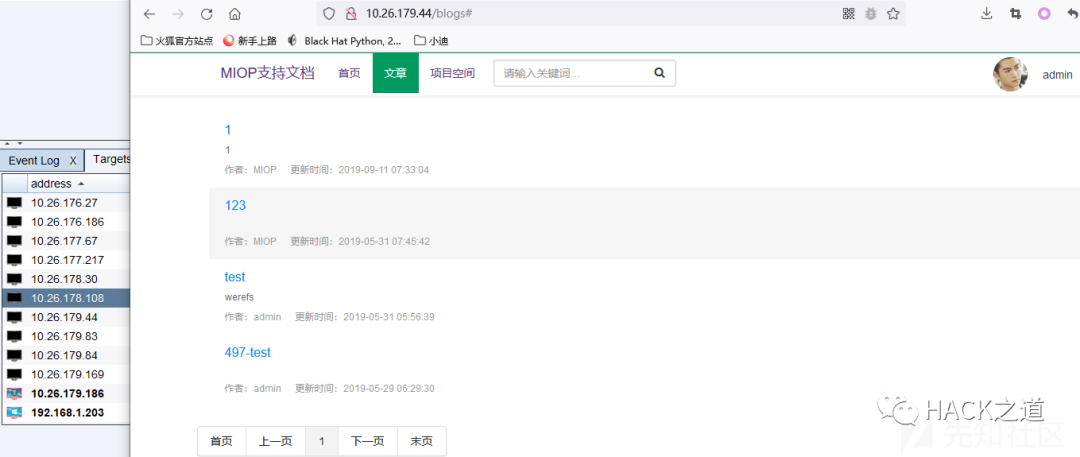Click the admin avatar picture

[x=1010, y=75]
